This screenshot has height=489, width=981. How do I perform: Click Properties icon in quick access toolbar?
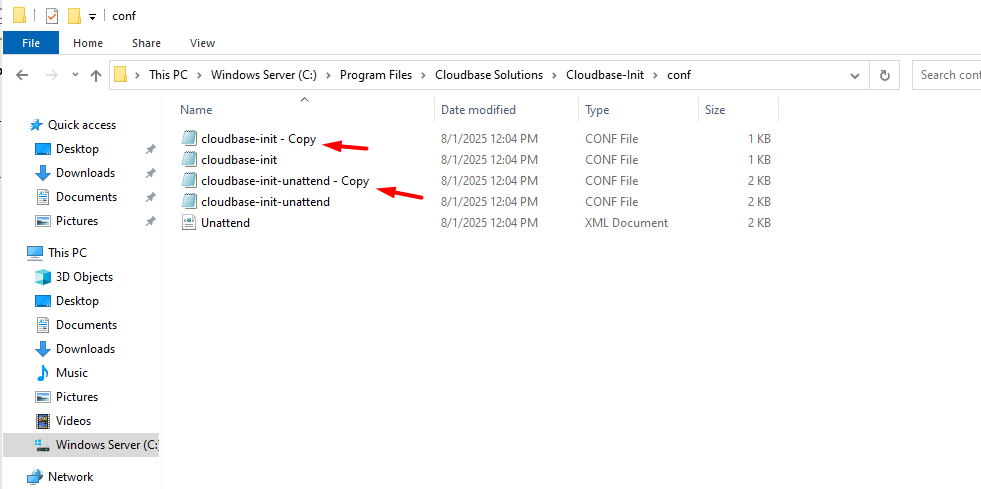click(52, 16)
